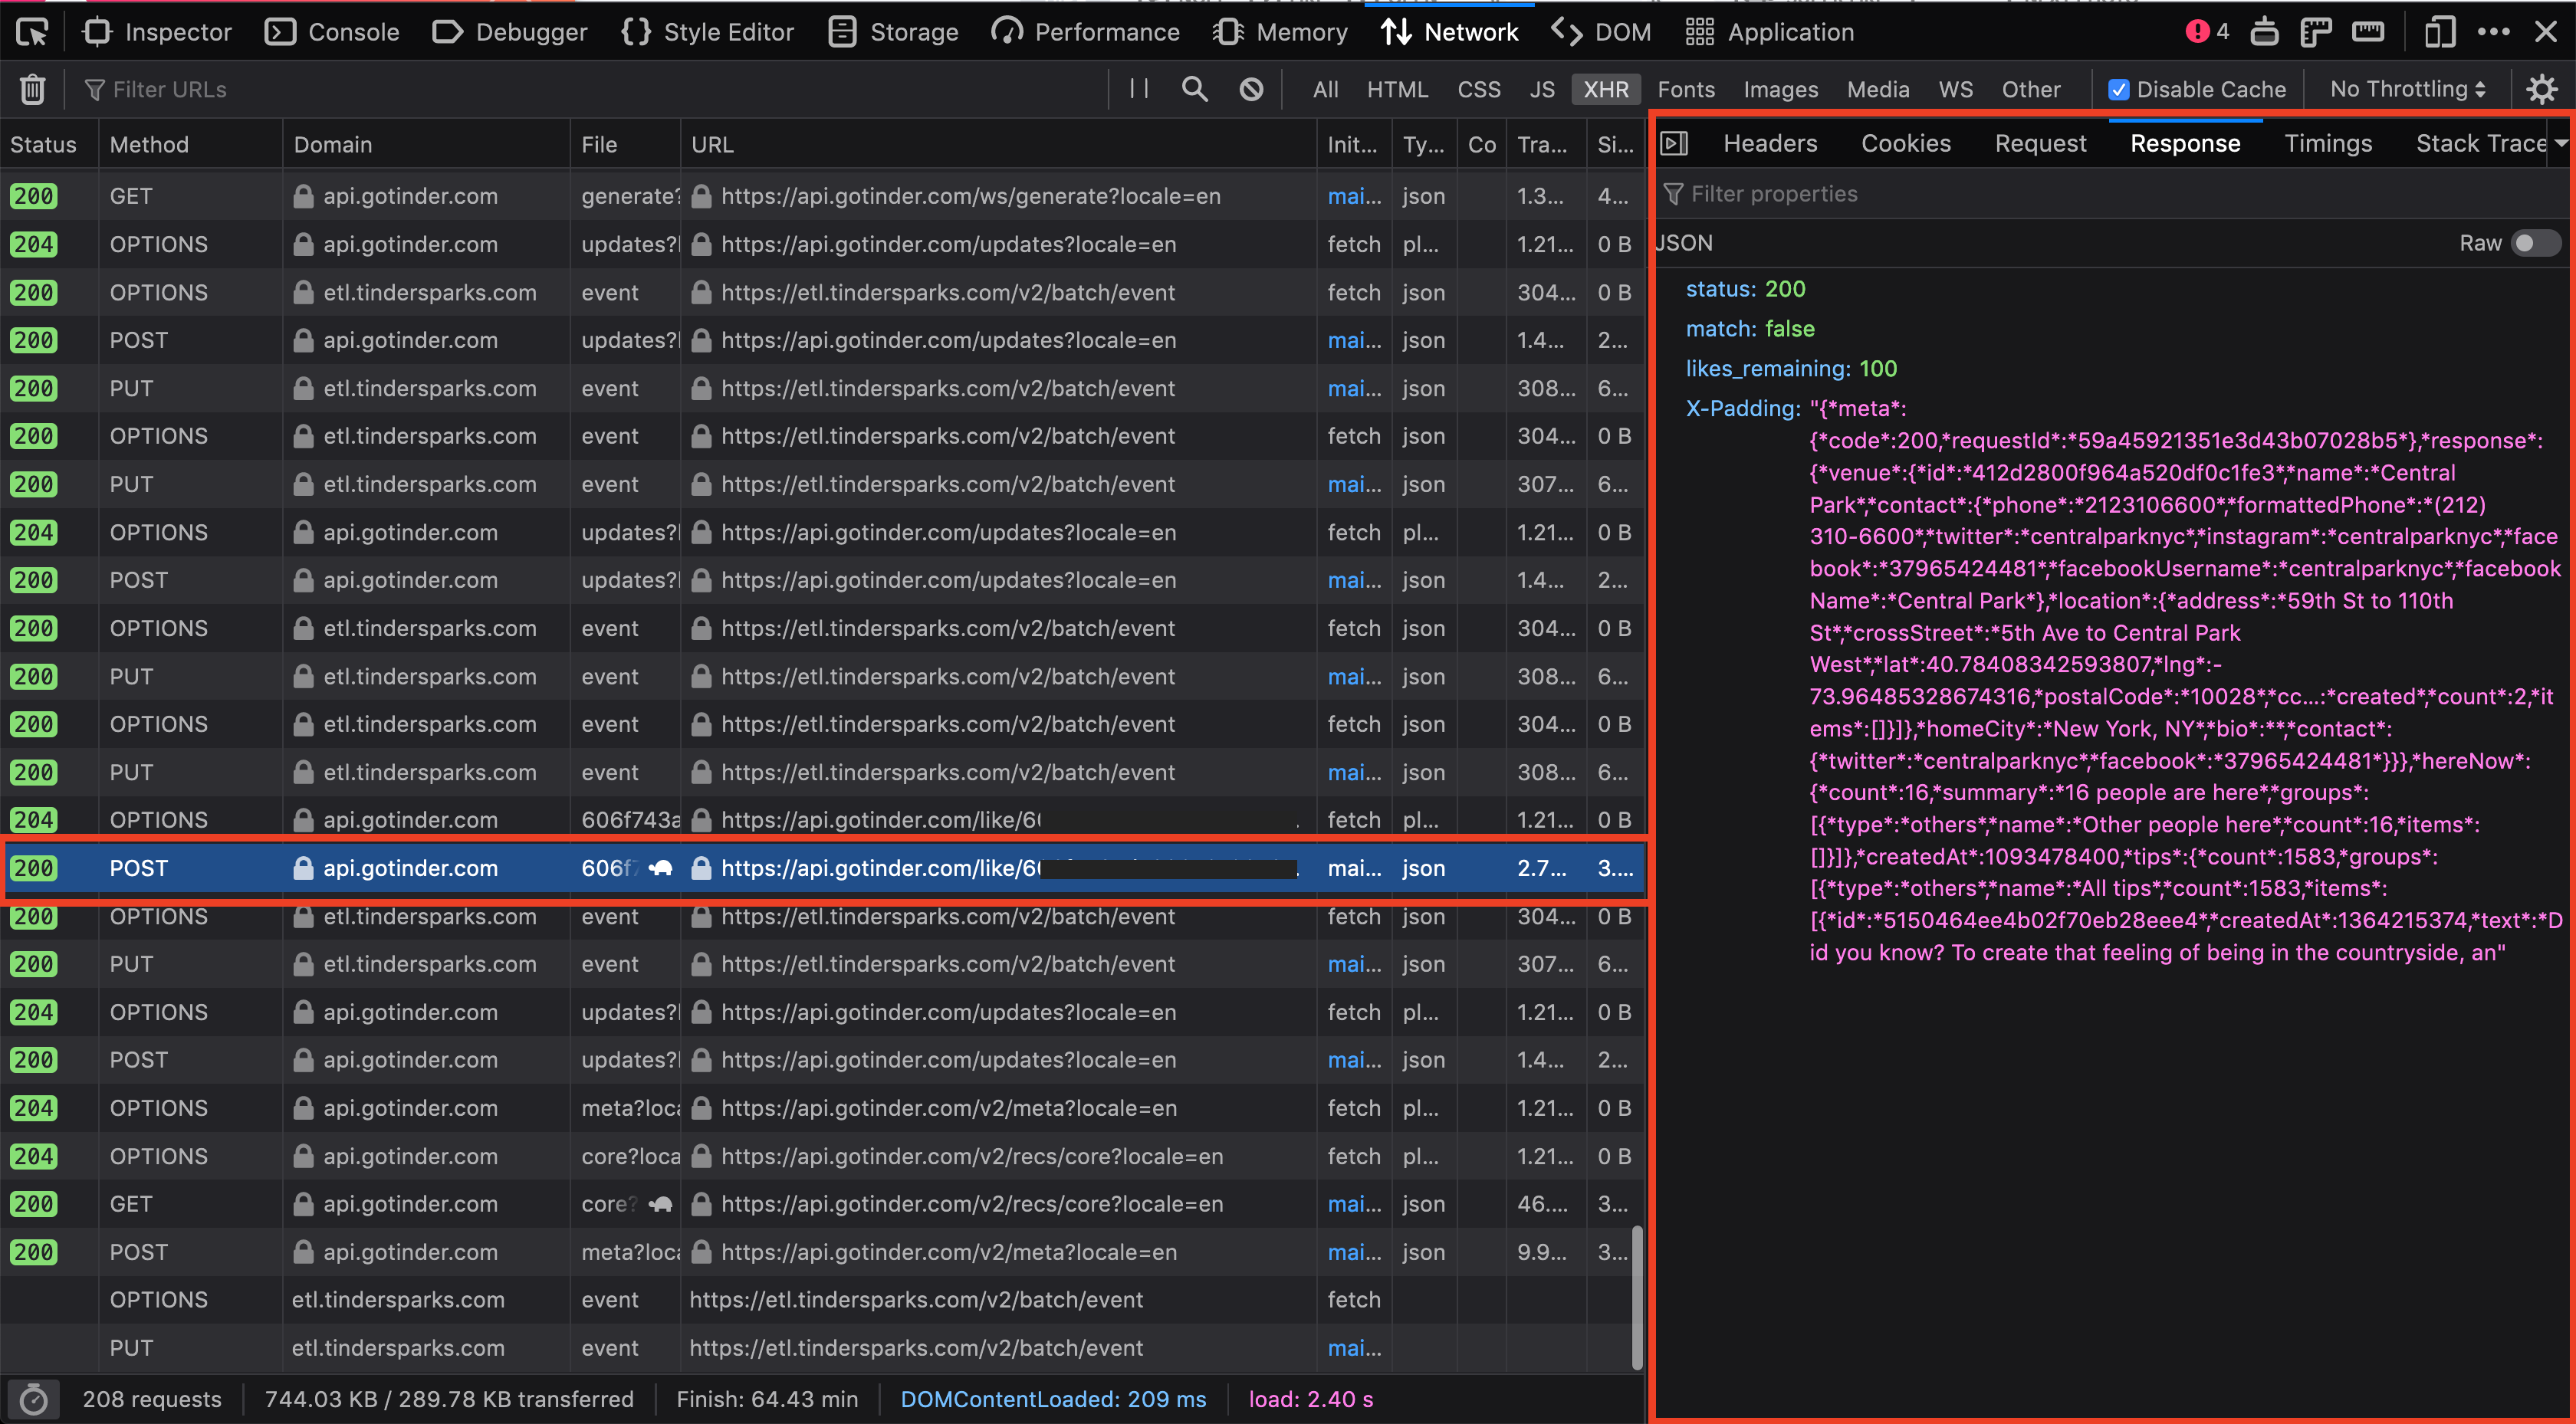This screenshot has width=2576, height=1424.
Task: Open No Throttling dropdown
Action: pyautogui.click(x=2407, y=89)
